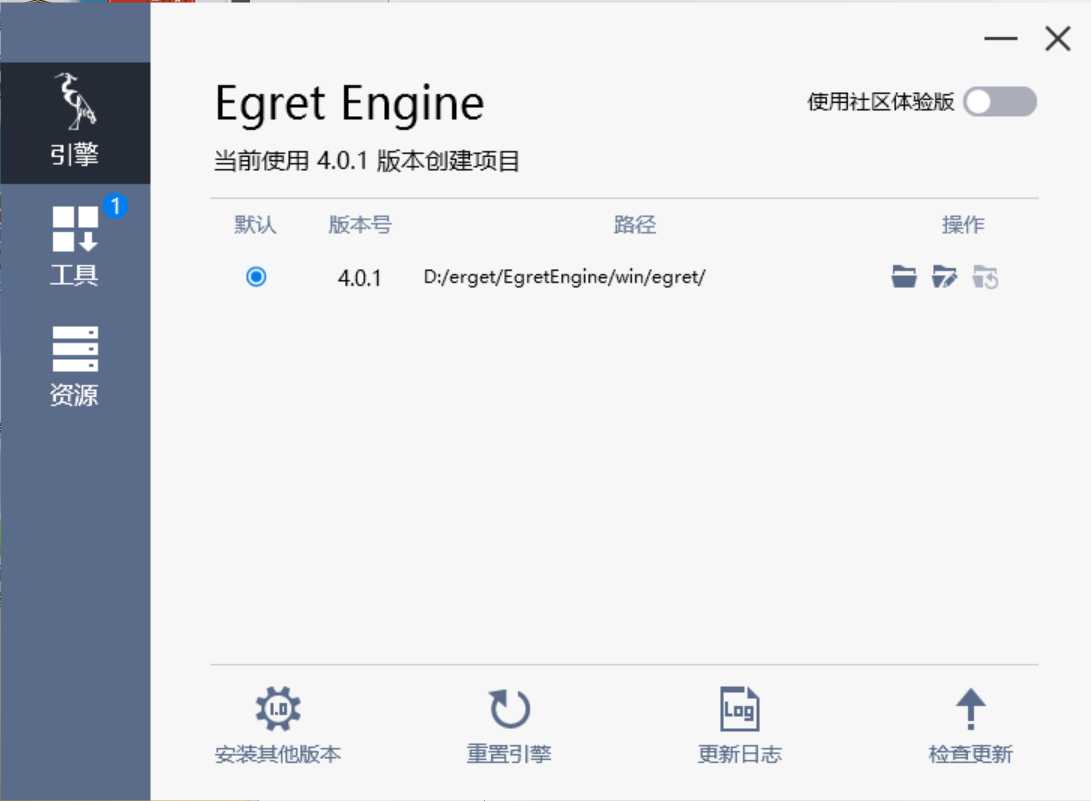Open the 资源 (Resources) sidebar tab
Image resolution: width=1091 pixels, height=801 pixels.
click(74, 366)
